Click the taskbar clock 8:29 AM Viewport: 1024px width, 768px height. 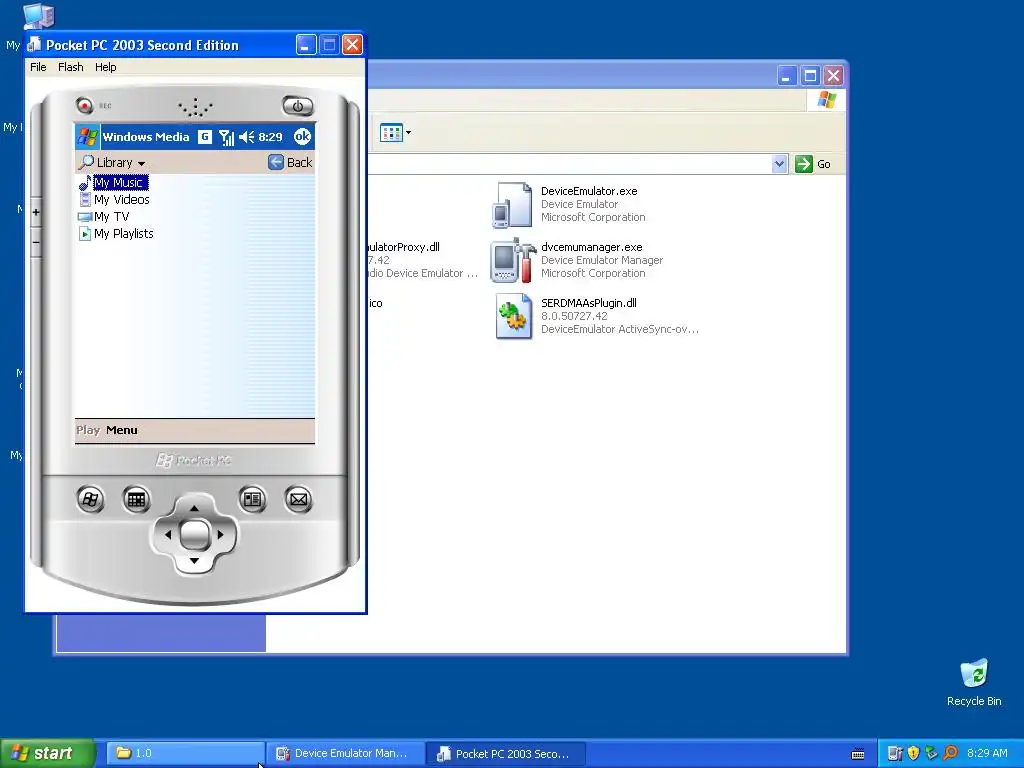(x=987, y=753)
